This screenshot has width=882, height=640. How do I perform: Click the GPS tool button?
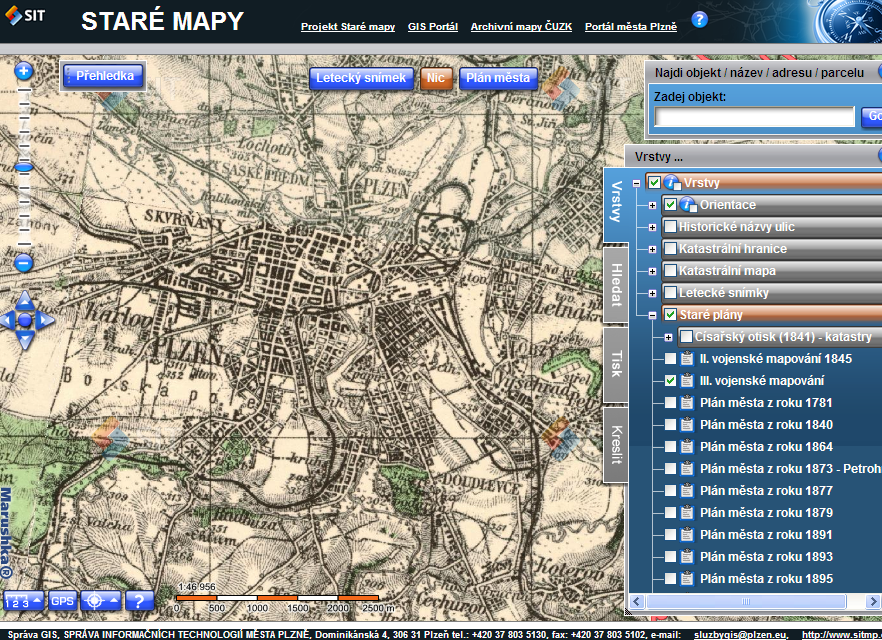pyautogui.click(x=62, y=601)
